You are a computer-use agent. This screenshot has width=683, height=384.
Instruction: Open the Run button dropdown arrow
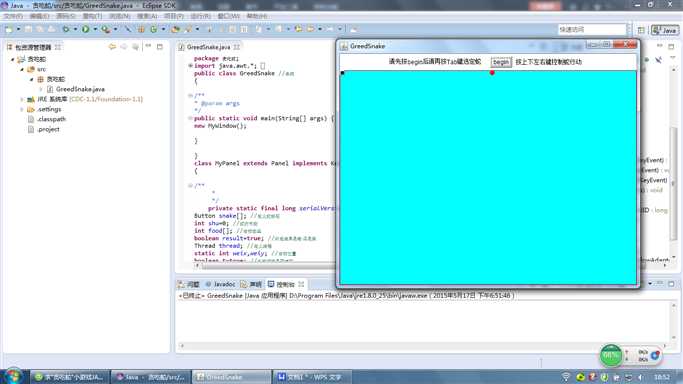[95, 29]
